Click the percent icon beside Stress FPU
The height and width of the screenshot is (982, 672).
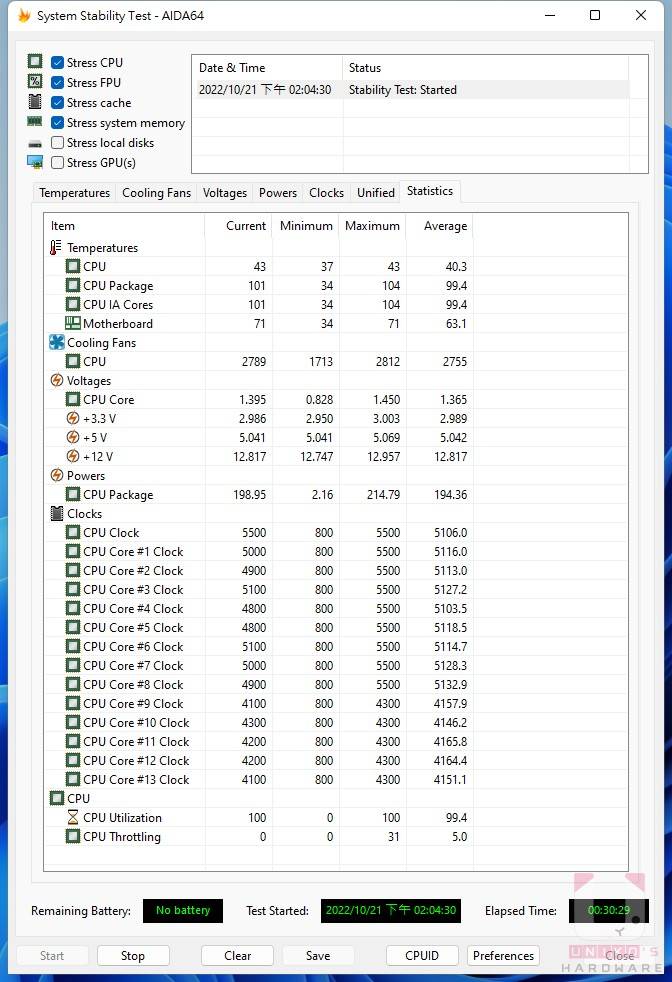[35, 81]
